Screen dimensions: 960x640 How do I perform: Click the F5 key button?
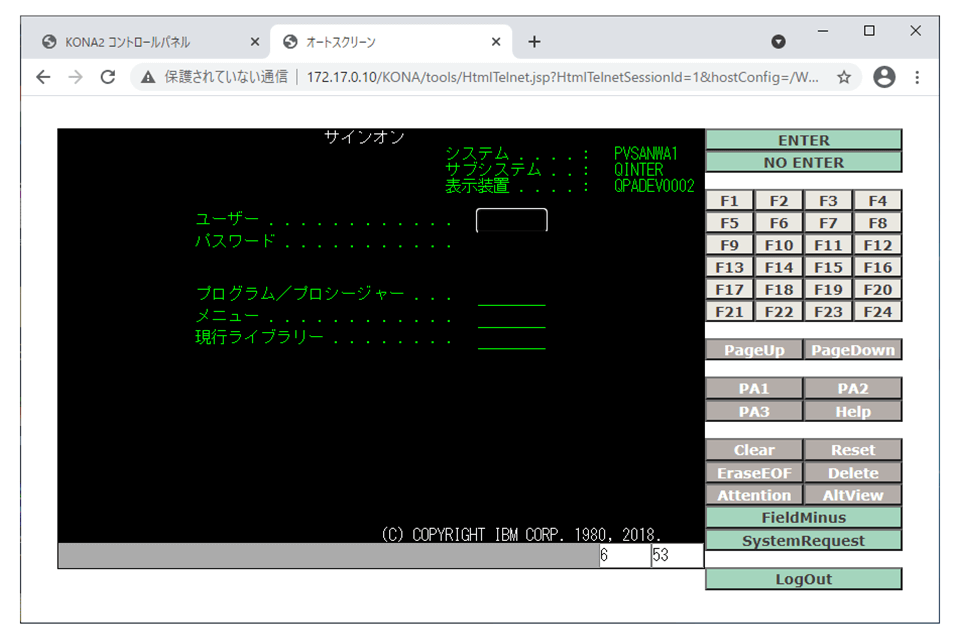tap(729, 223)
